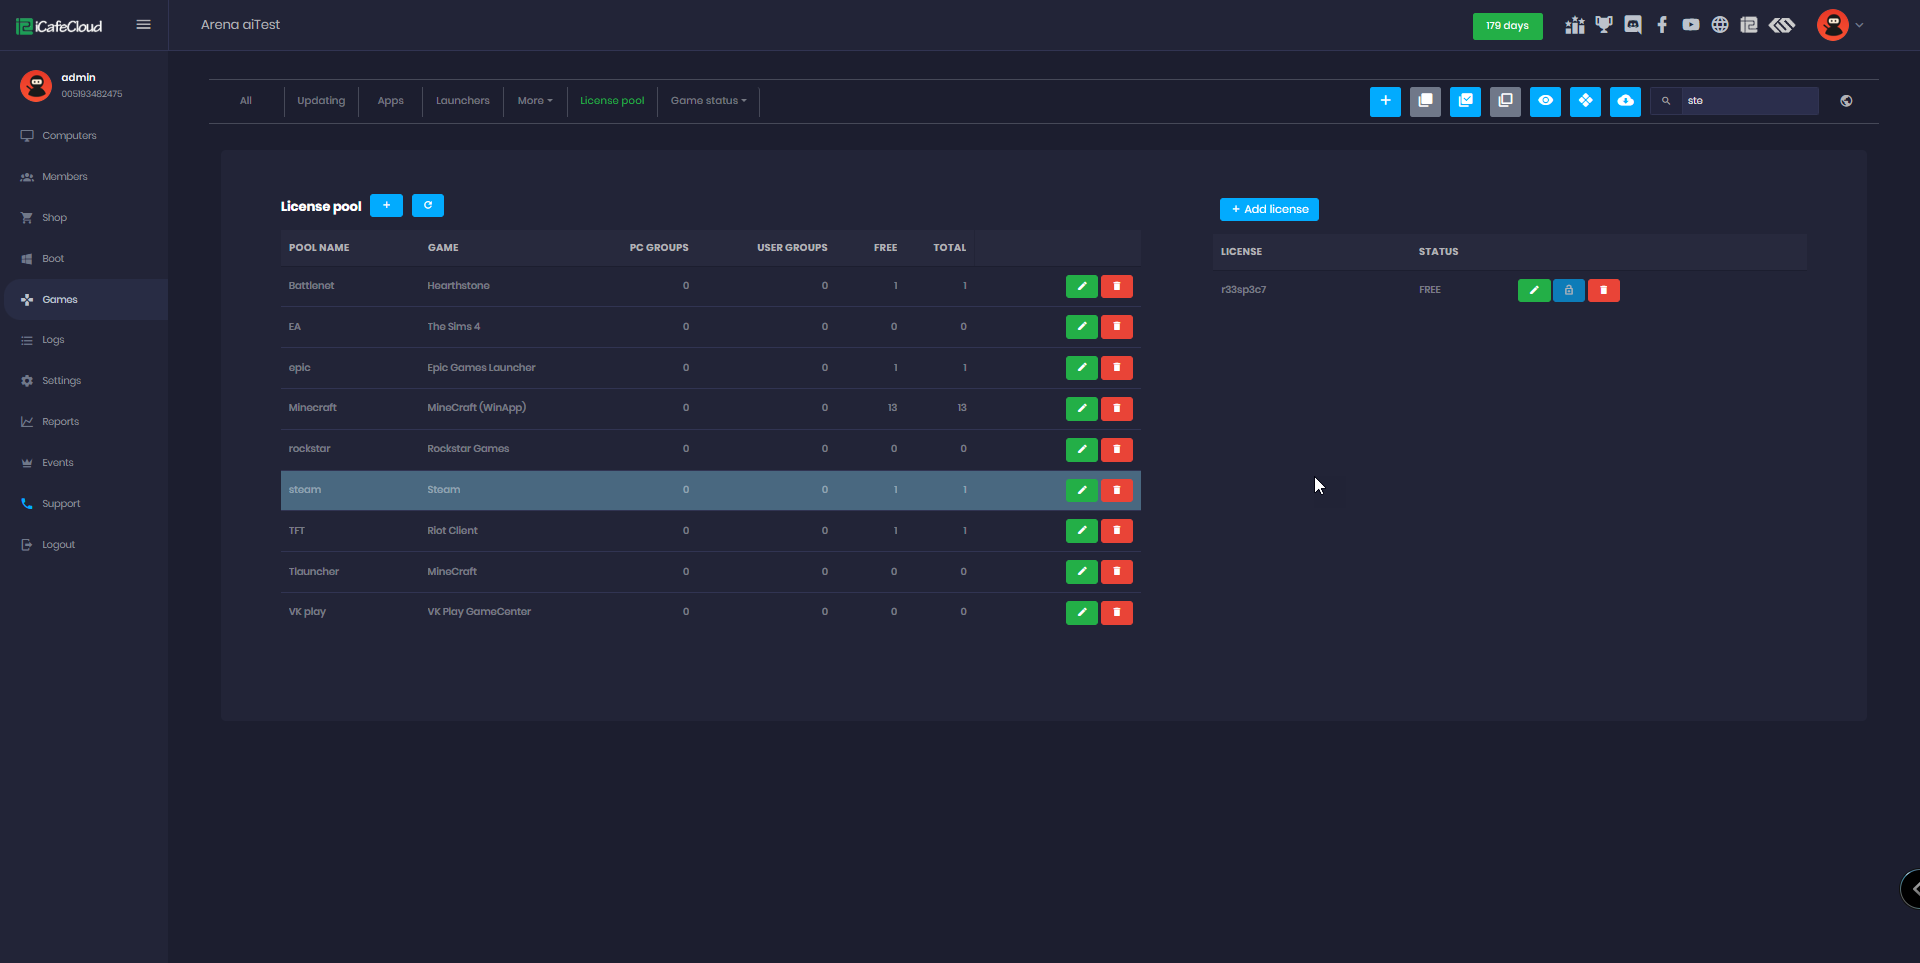Open Computers in the sidebar
1920x963 pixels.
click(69, 136)
